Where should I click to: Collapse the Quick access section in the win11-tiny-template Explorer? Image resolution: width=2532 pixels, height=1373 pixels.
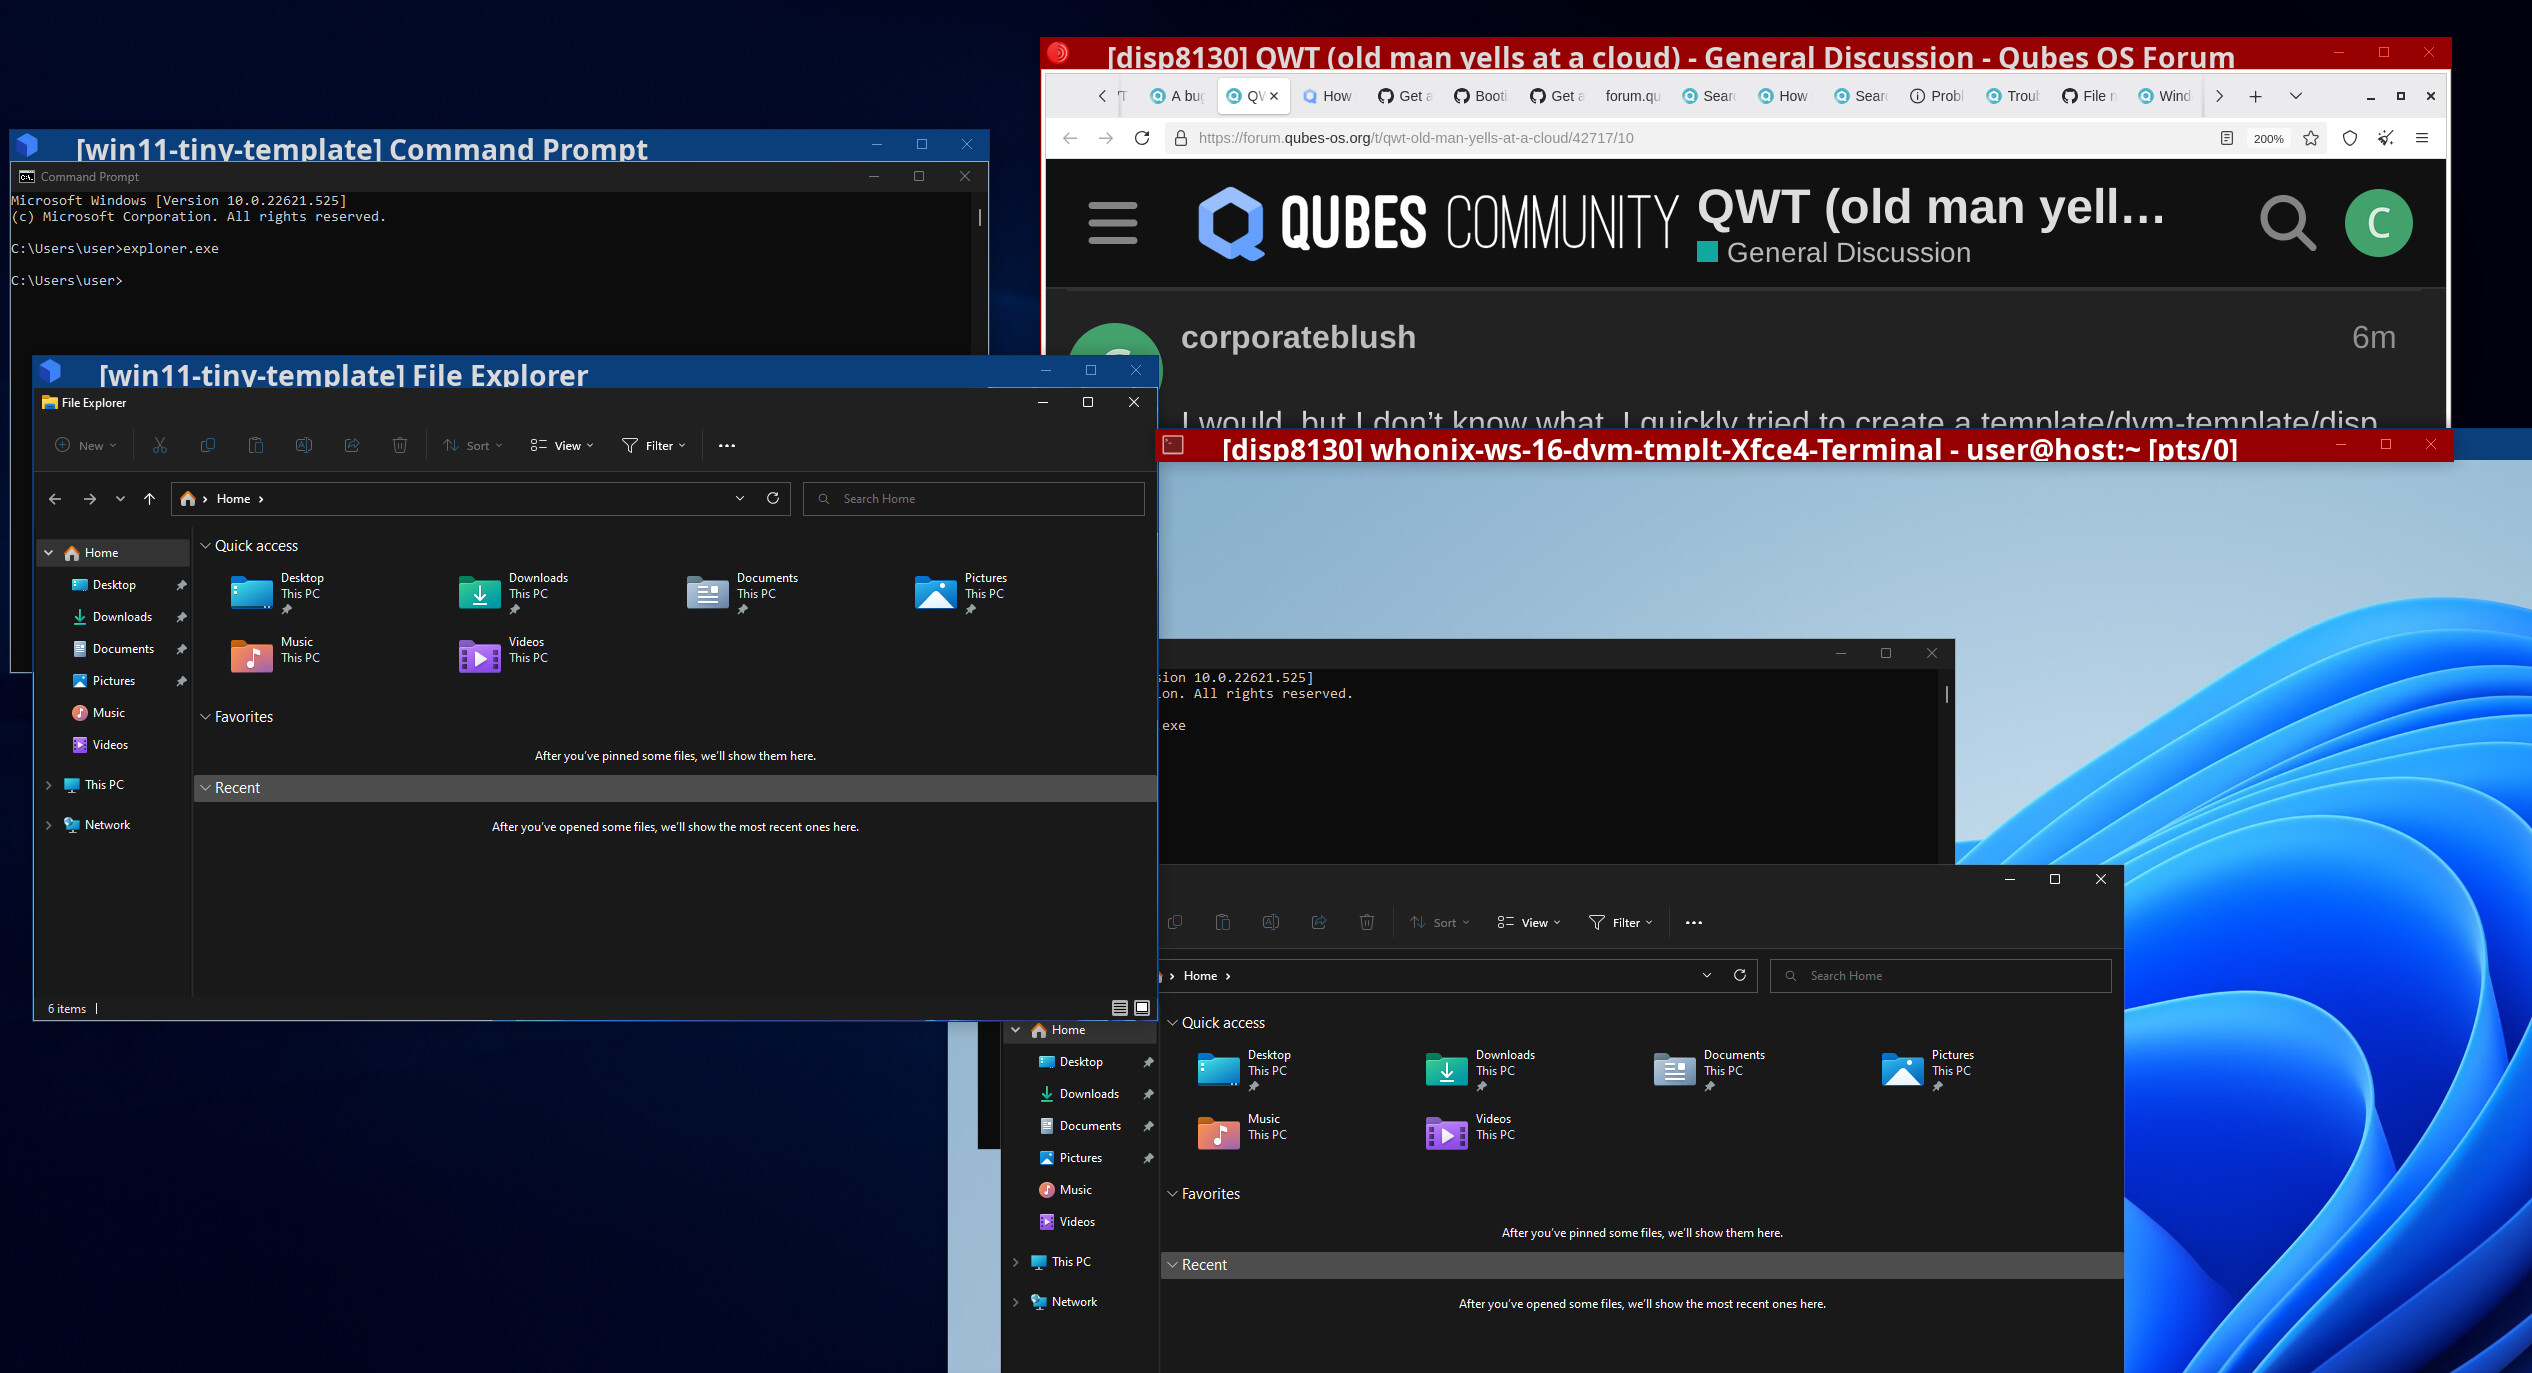point(205,546)
